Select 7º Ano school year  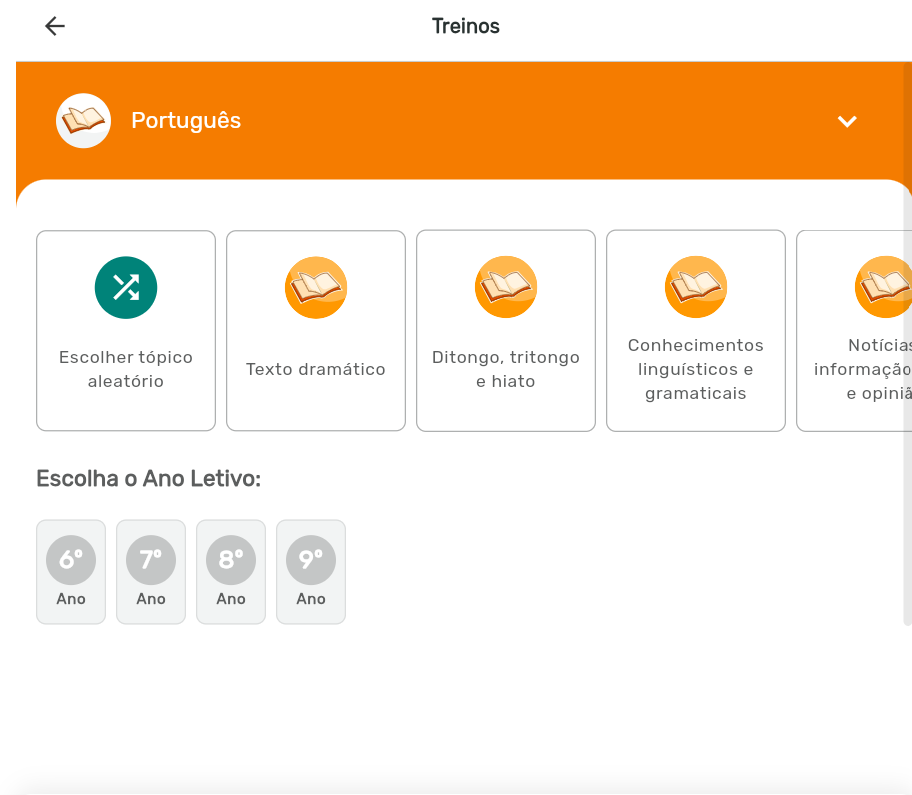pos(151,572)
